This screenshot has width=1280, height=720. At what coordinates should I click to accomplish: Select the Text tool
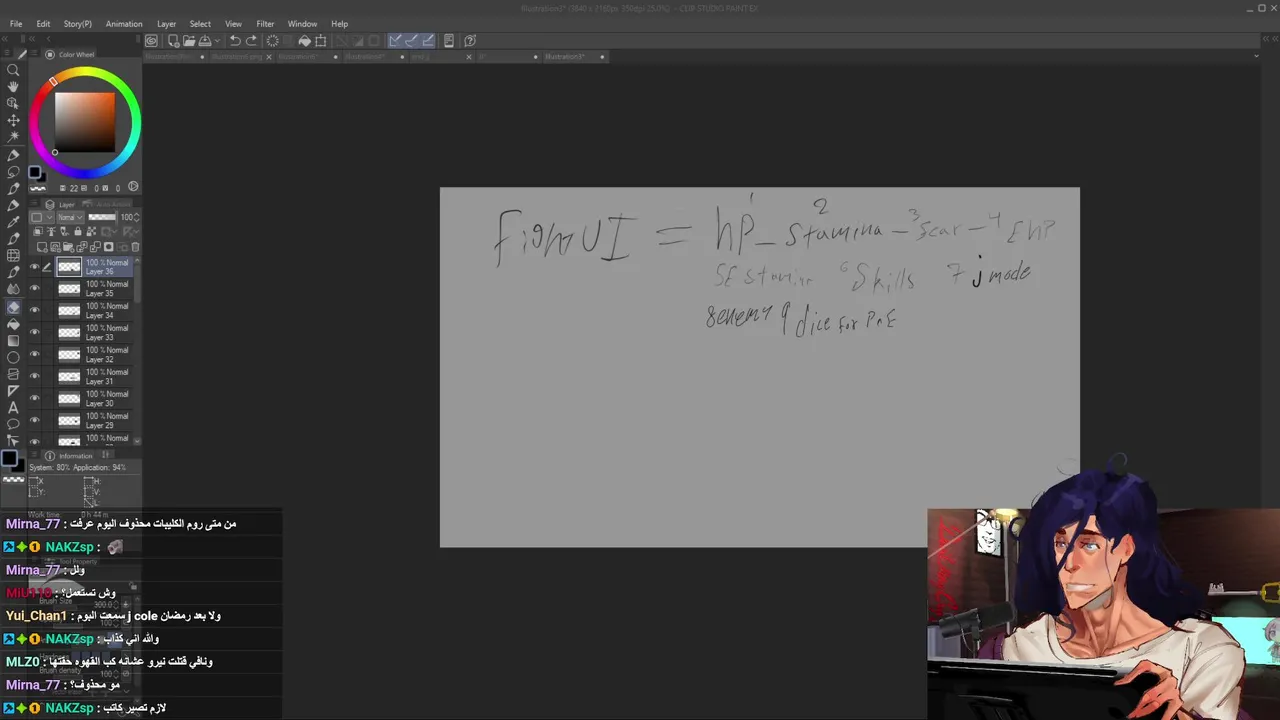(13, 408)
